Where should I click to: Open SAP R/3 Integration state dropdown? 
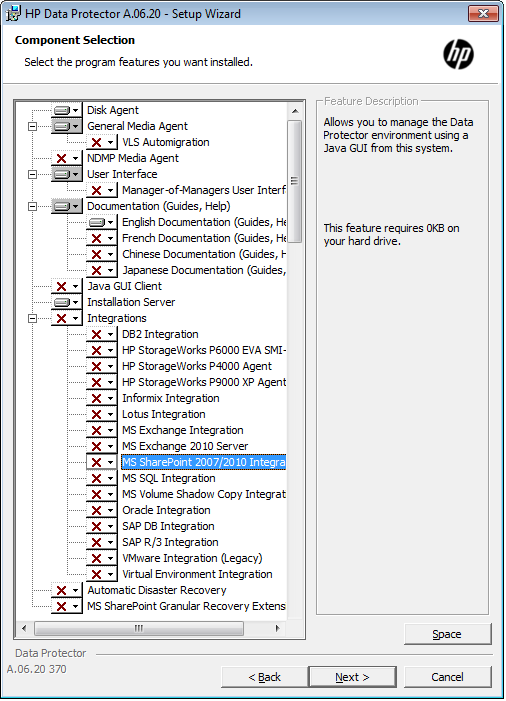point(102,543)
